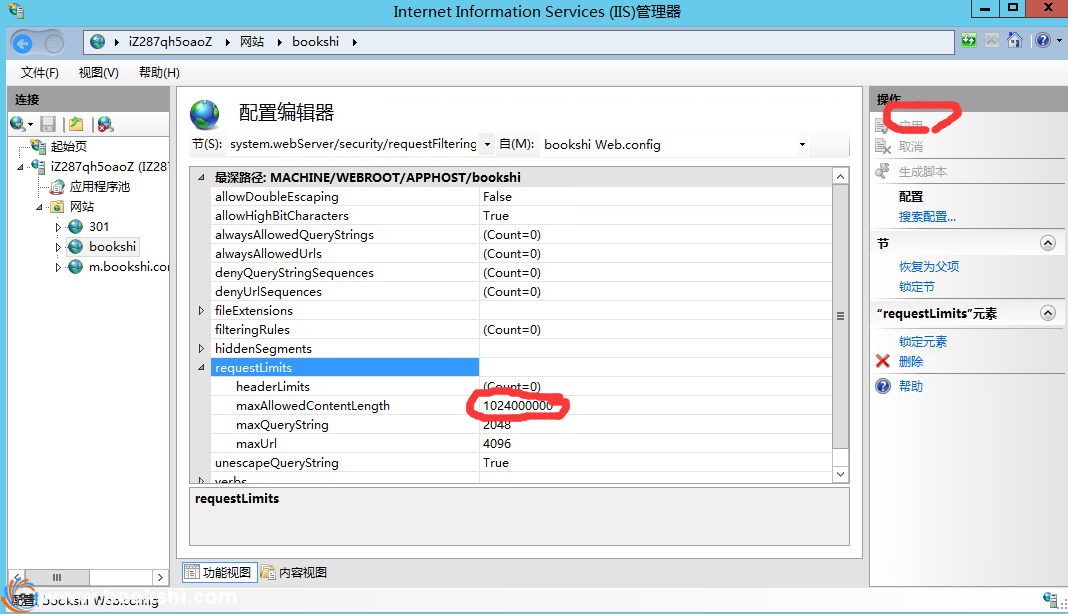Click the create new connection globe icon
This screenshot has height=614, width=1068.
[x=18, y=124]
